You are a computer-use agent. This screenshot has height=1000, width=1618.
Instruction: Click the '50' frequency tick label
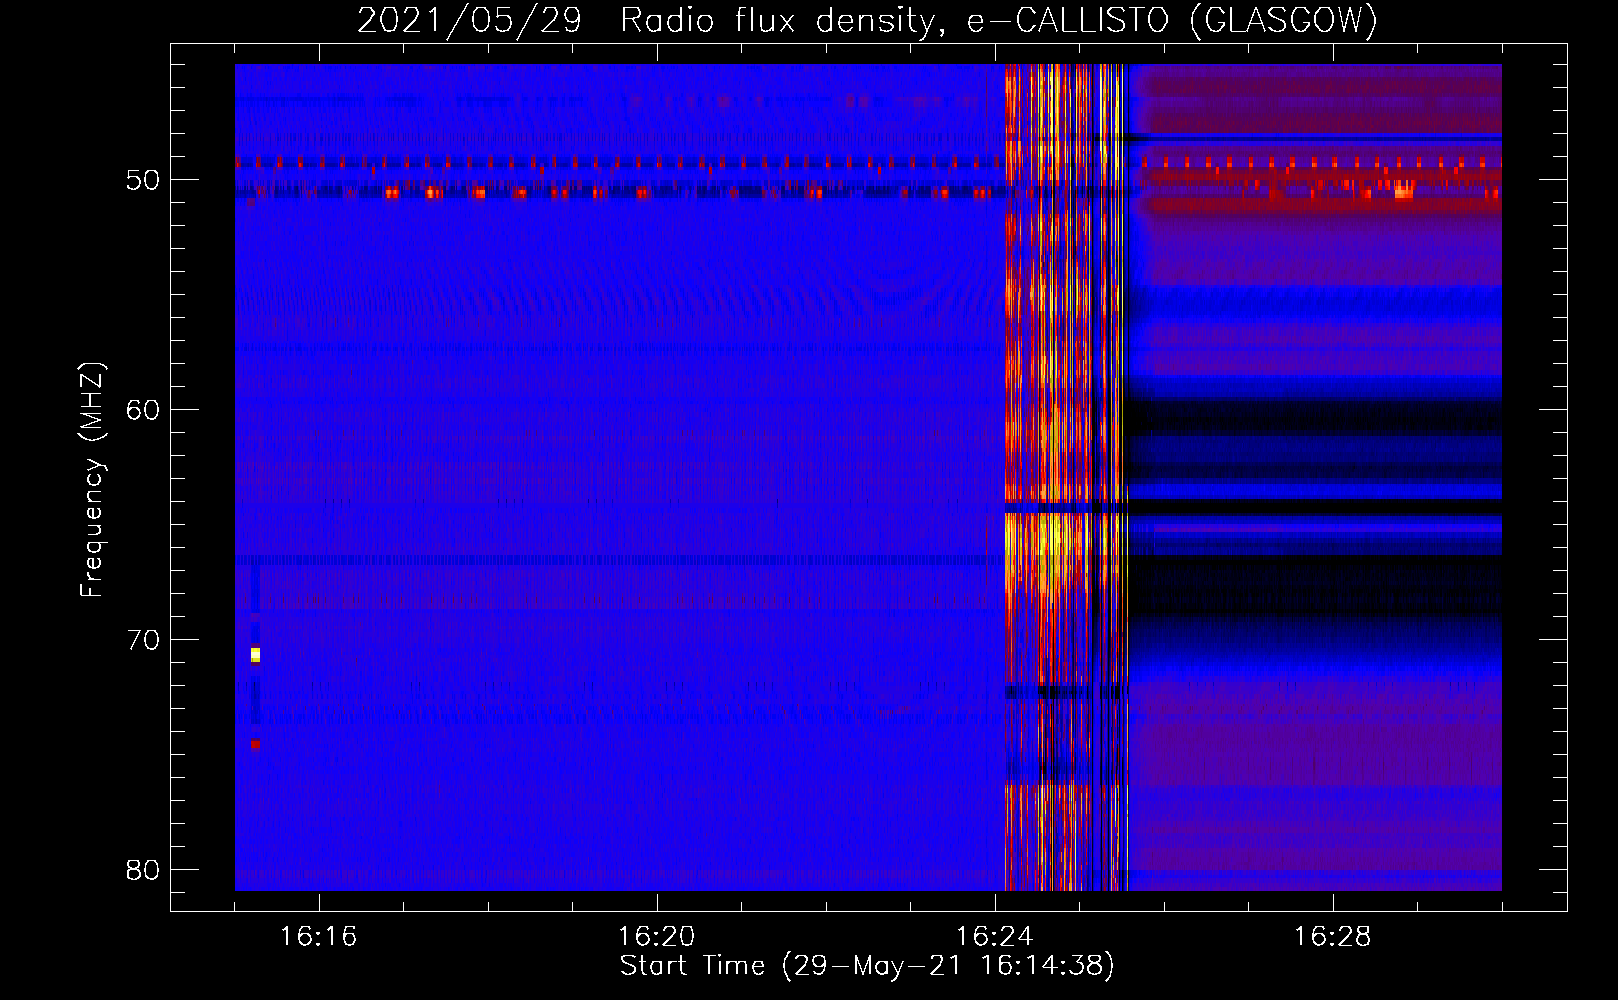pos(143,180)
